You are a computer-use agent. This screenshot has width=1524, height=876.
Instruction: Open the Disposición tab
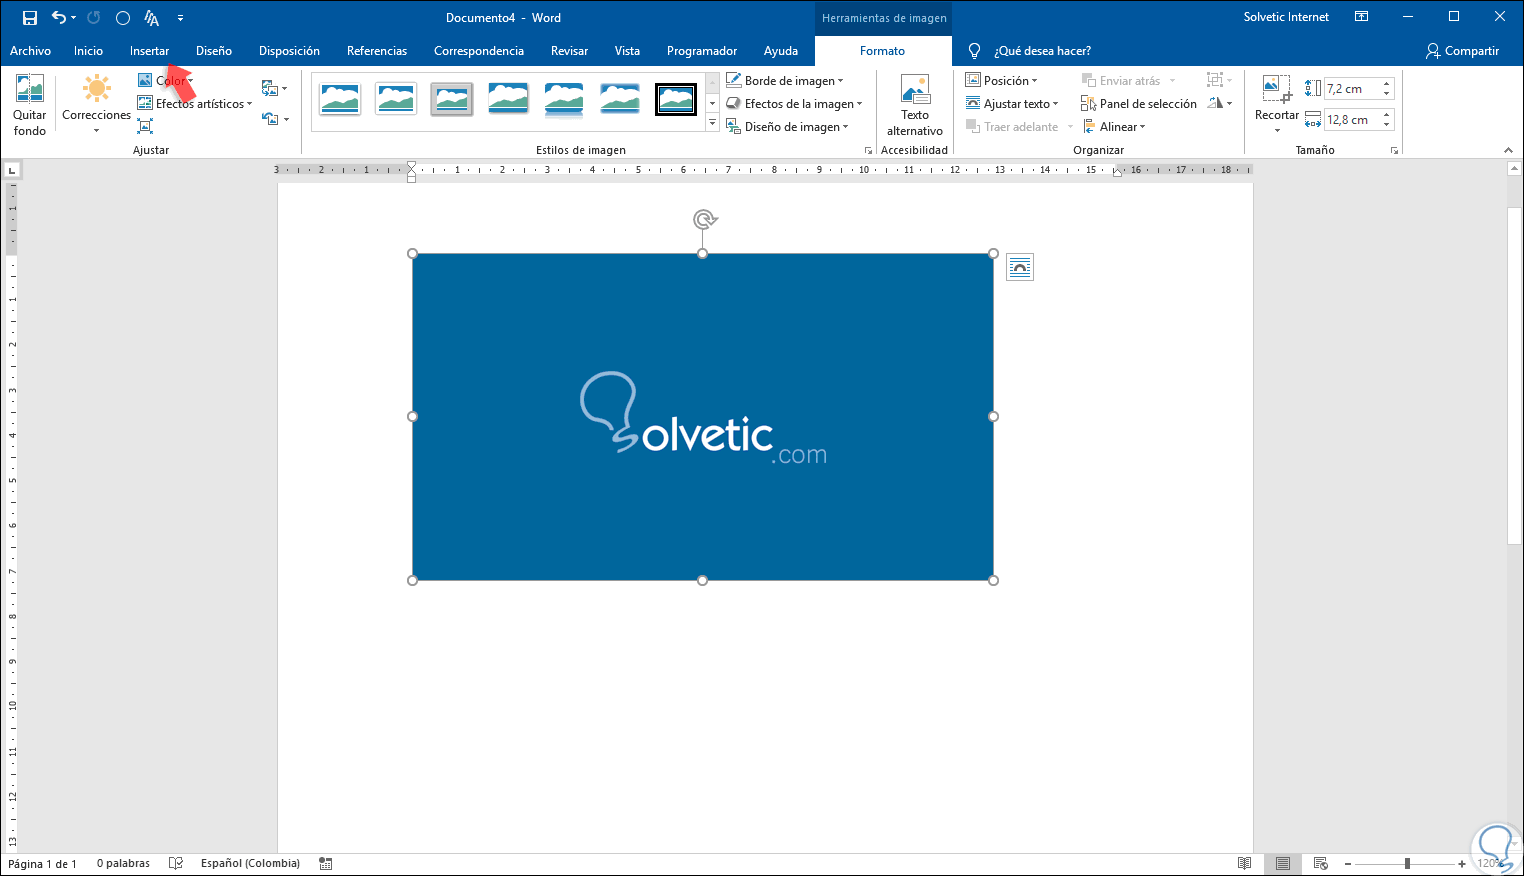coord(289,51)
